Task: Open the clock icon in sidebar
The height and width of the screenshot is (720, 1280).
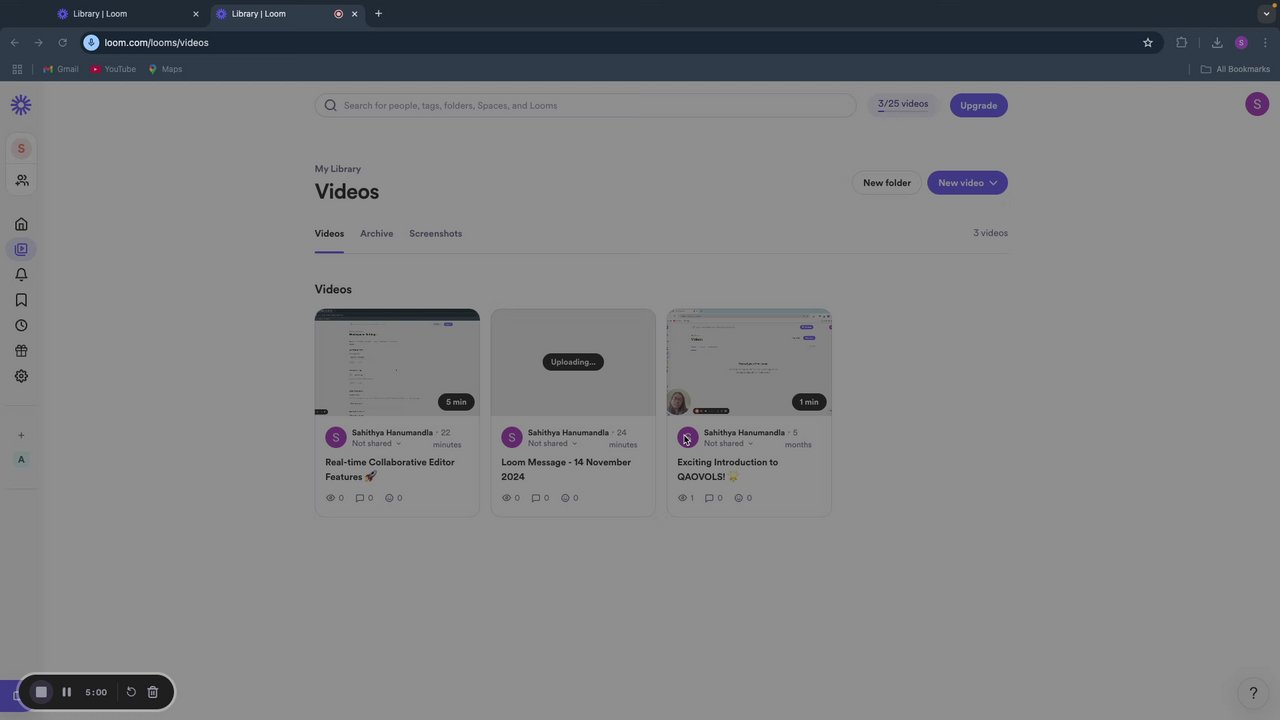Action: pyautogui.click(x=21, y=325)
